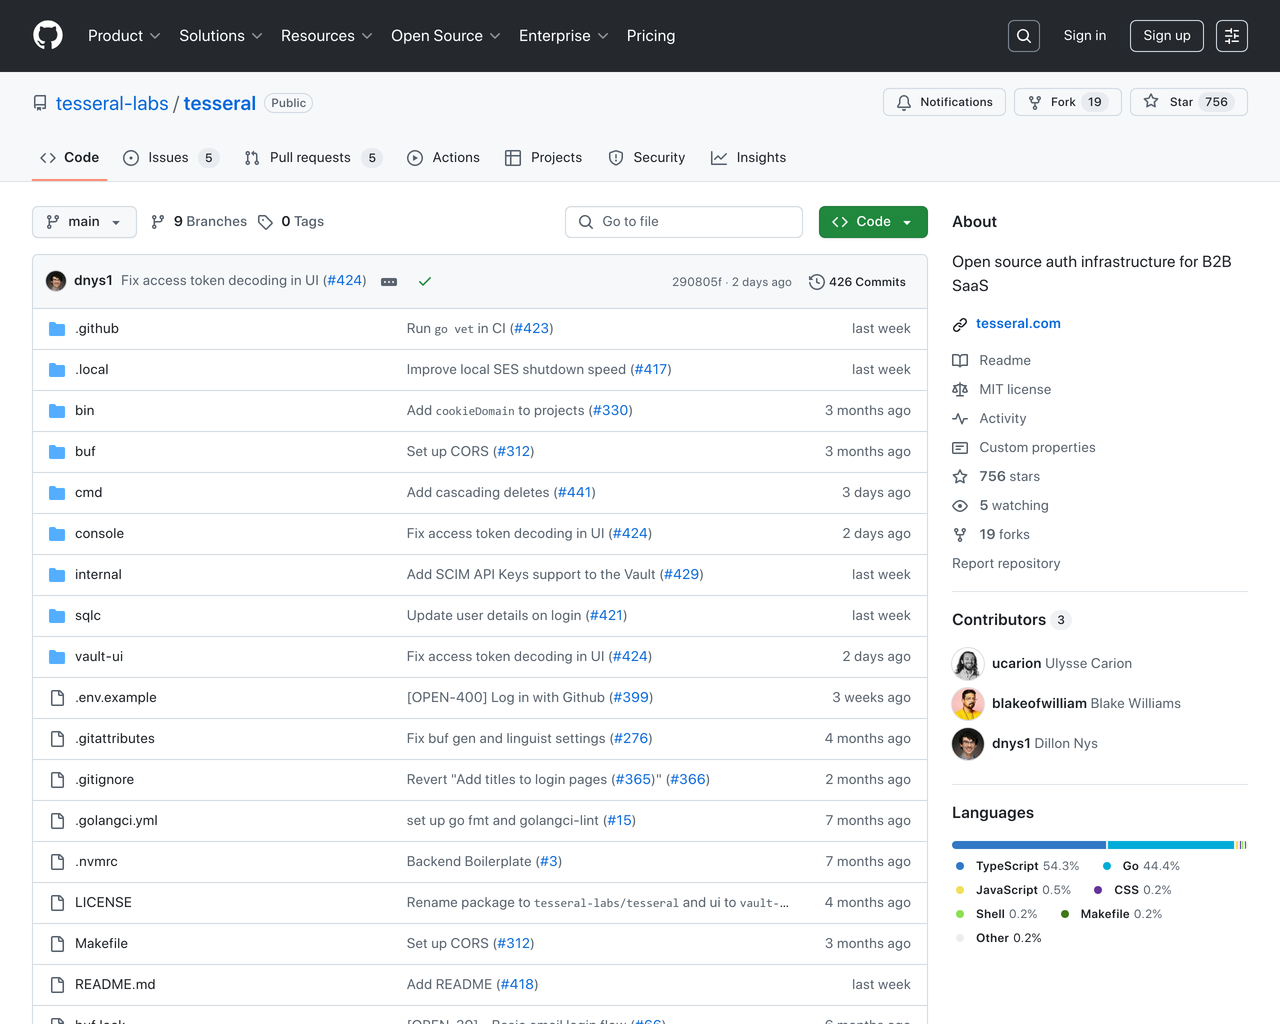This screenshot has height=1024, width=1280.
Task: Click the dnys1 avatar in the commit bar
Action: 56,281
